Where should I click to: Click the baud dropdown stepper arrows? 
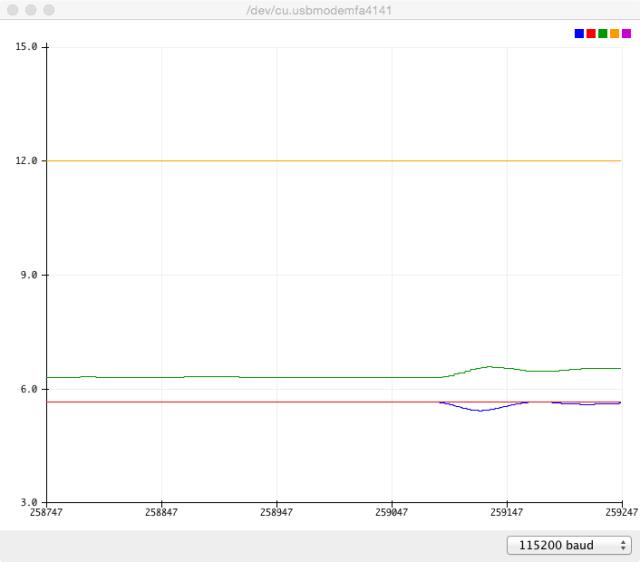[624, 545]
